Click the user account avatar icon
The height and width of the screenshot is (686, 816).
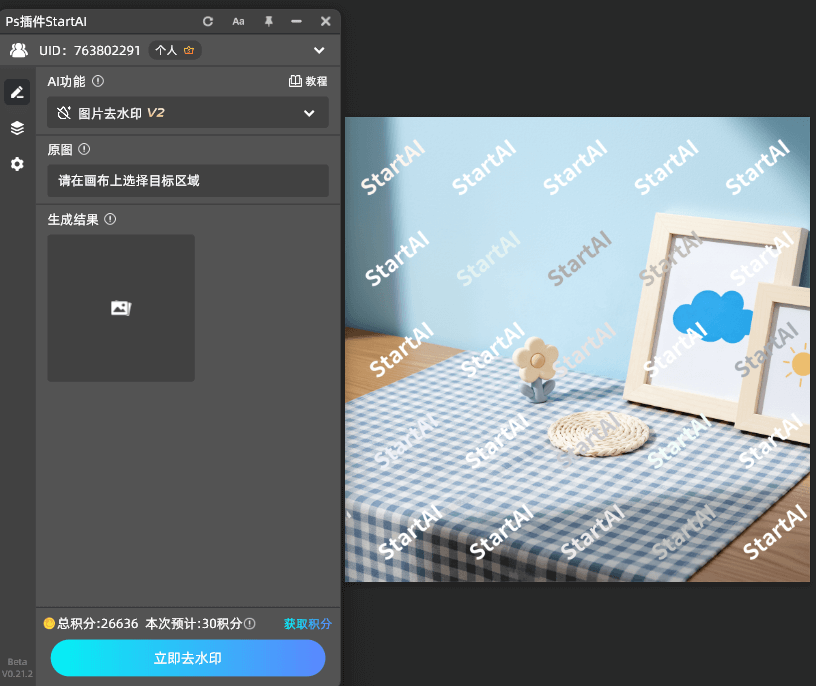[x=19, y=50]
